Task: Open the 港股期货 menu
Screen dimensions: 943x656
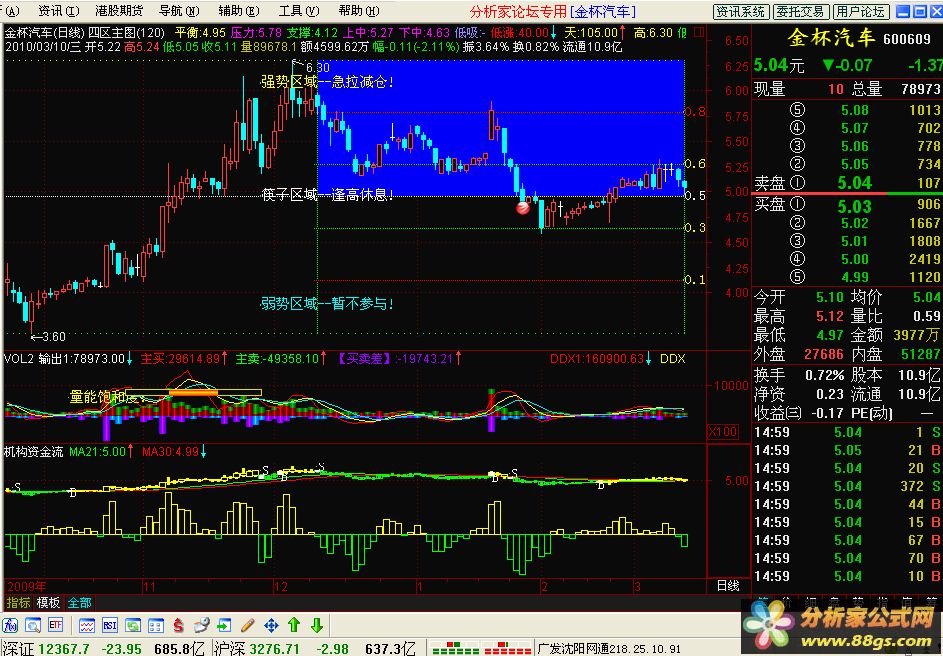Action: (119, 11)
